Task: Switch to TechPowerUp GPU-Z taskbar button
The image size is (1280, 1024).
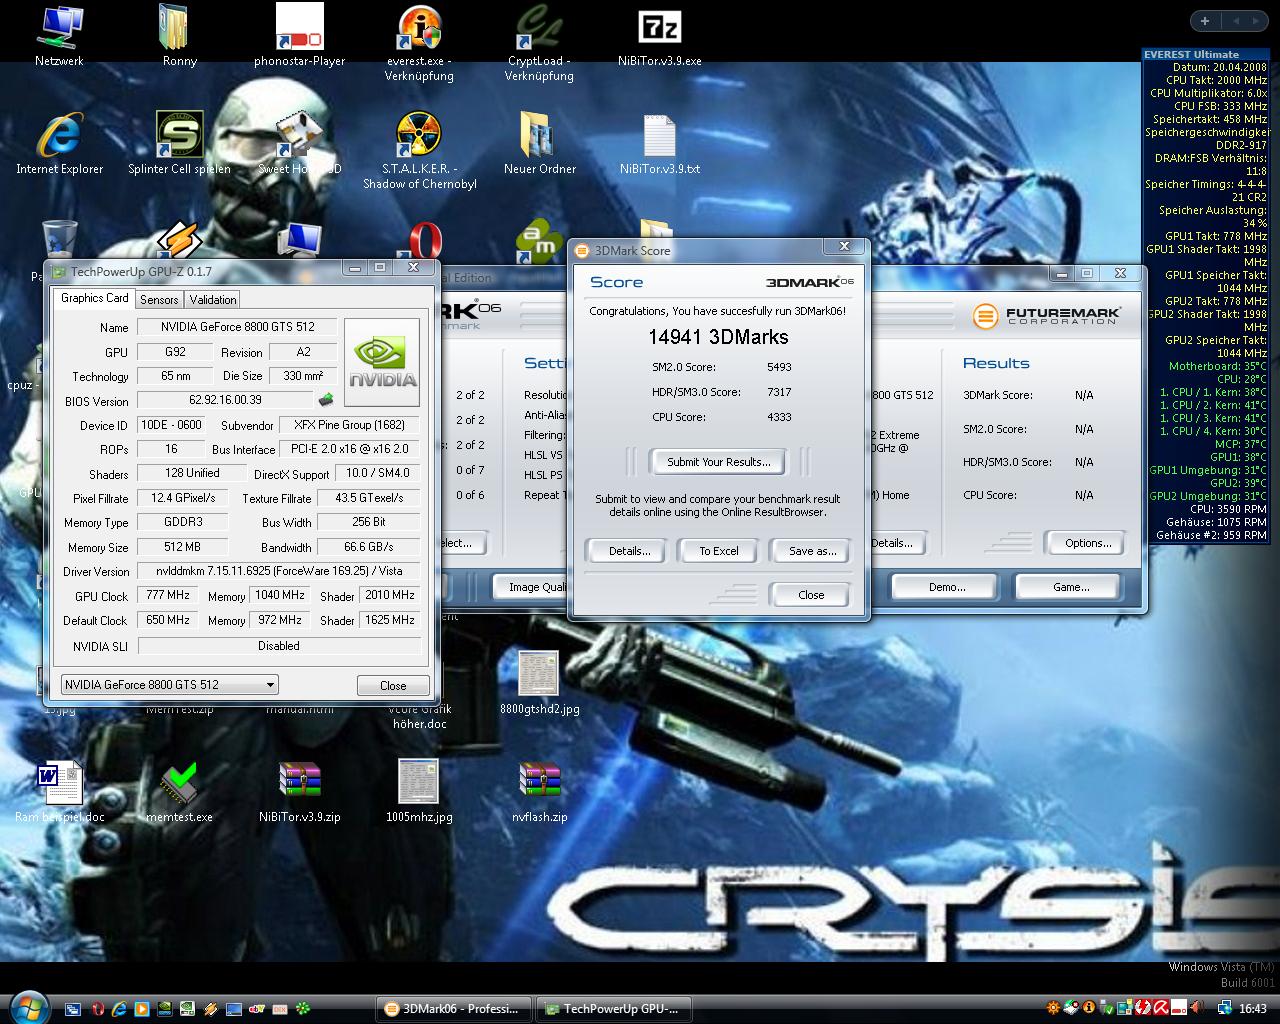Action: 613,1008
